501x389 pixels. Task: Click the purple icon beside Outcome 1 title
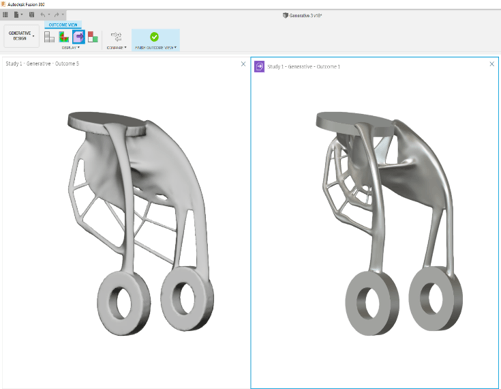[259, 66]
